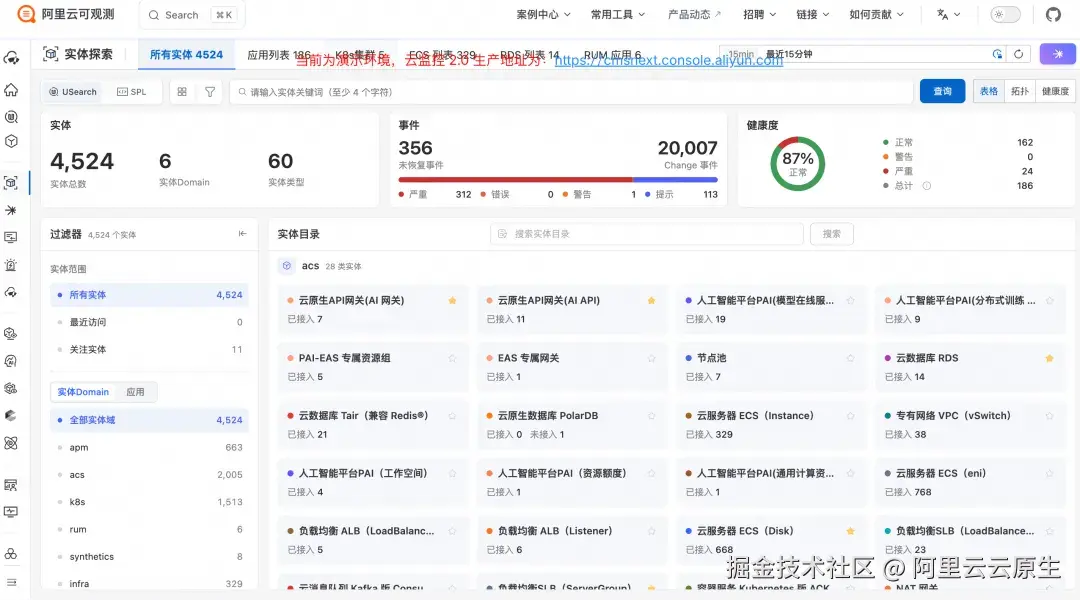
Task: Open the cmsnext.console.aliyun.com link
Action: (668, 60)
